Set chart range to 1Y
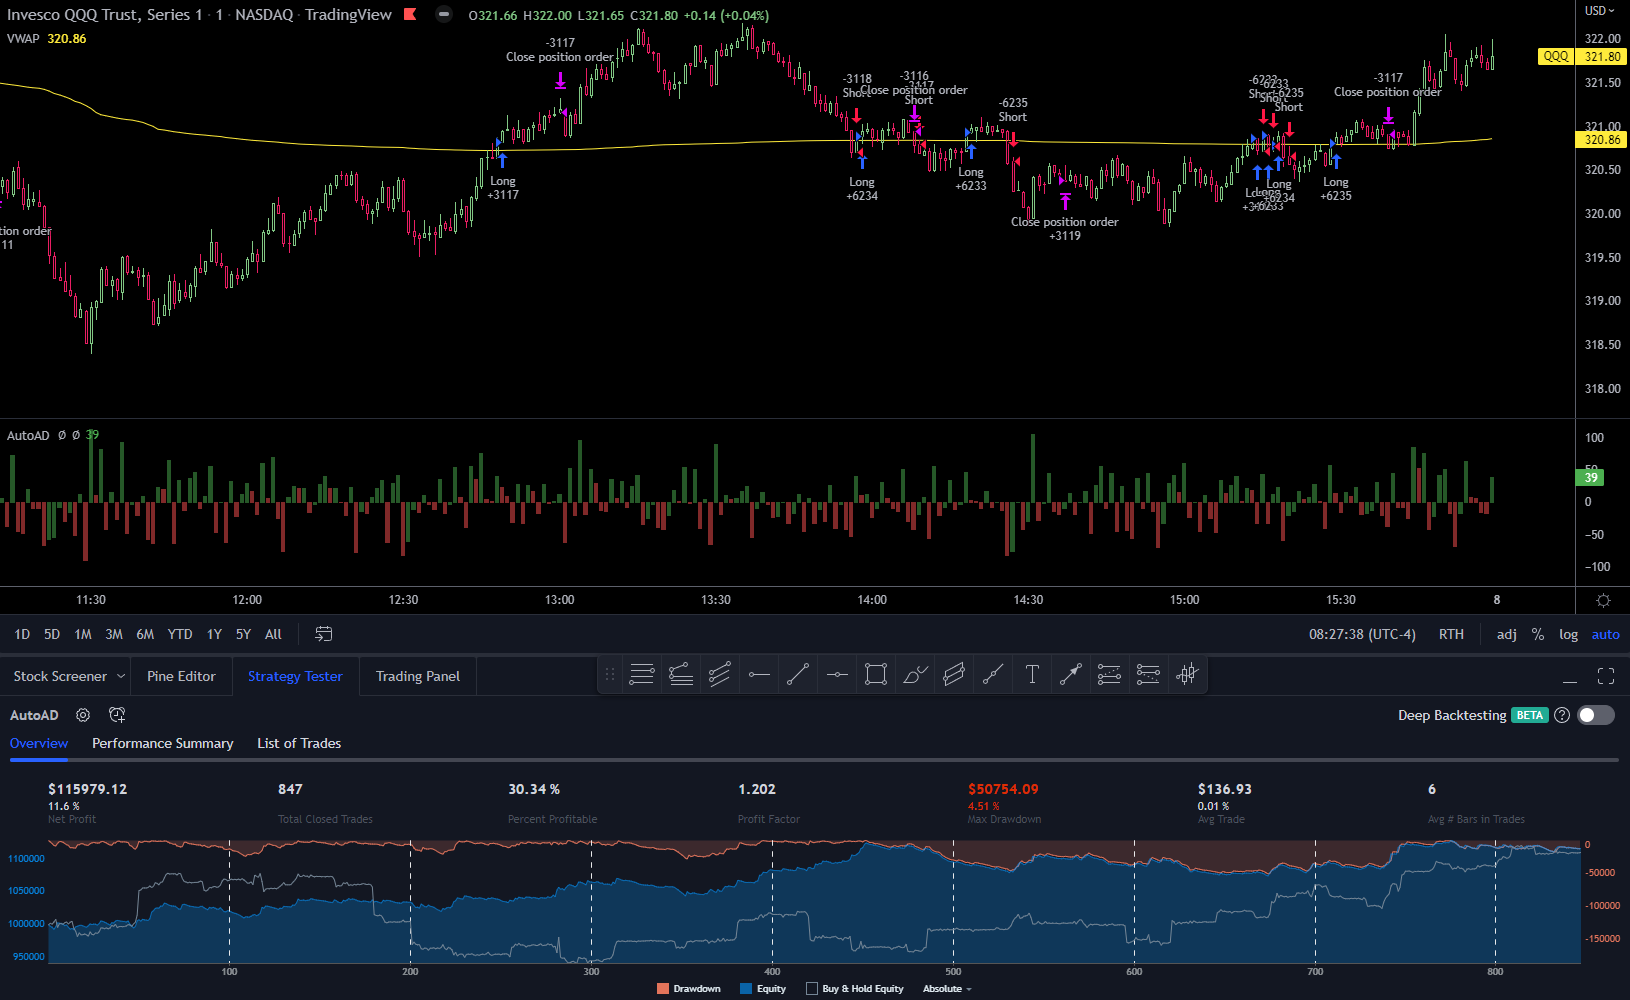This screenshot has width=1630, height=1000. click(214, 634)
